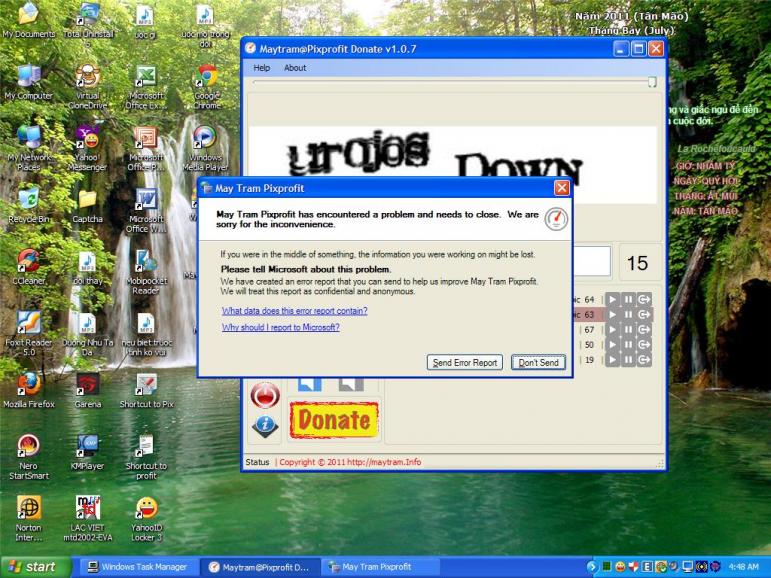
Task: Click the system tray clock
Action: (x=743, y=567)
